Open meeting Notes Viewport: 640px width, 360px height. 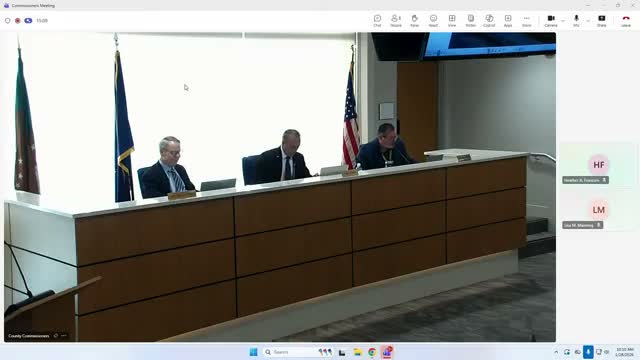(x=471, y=20)
